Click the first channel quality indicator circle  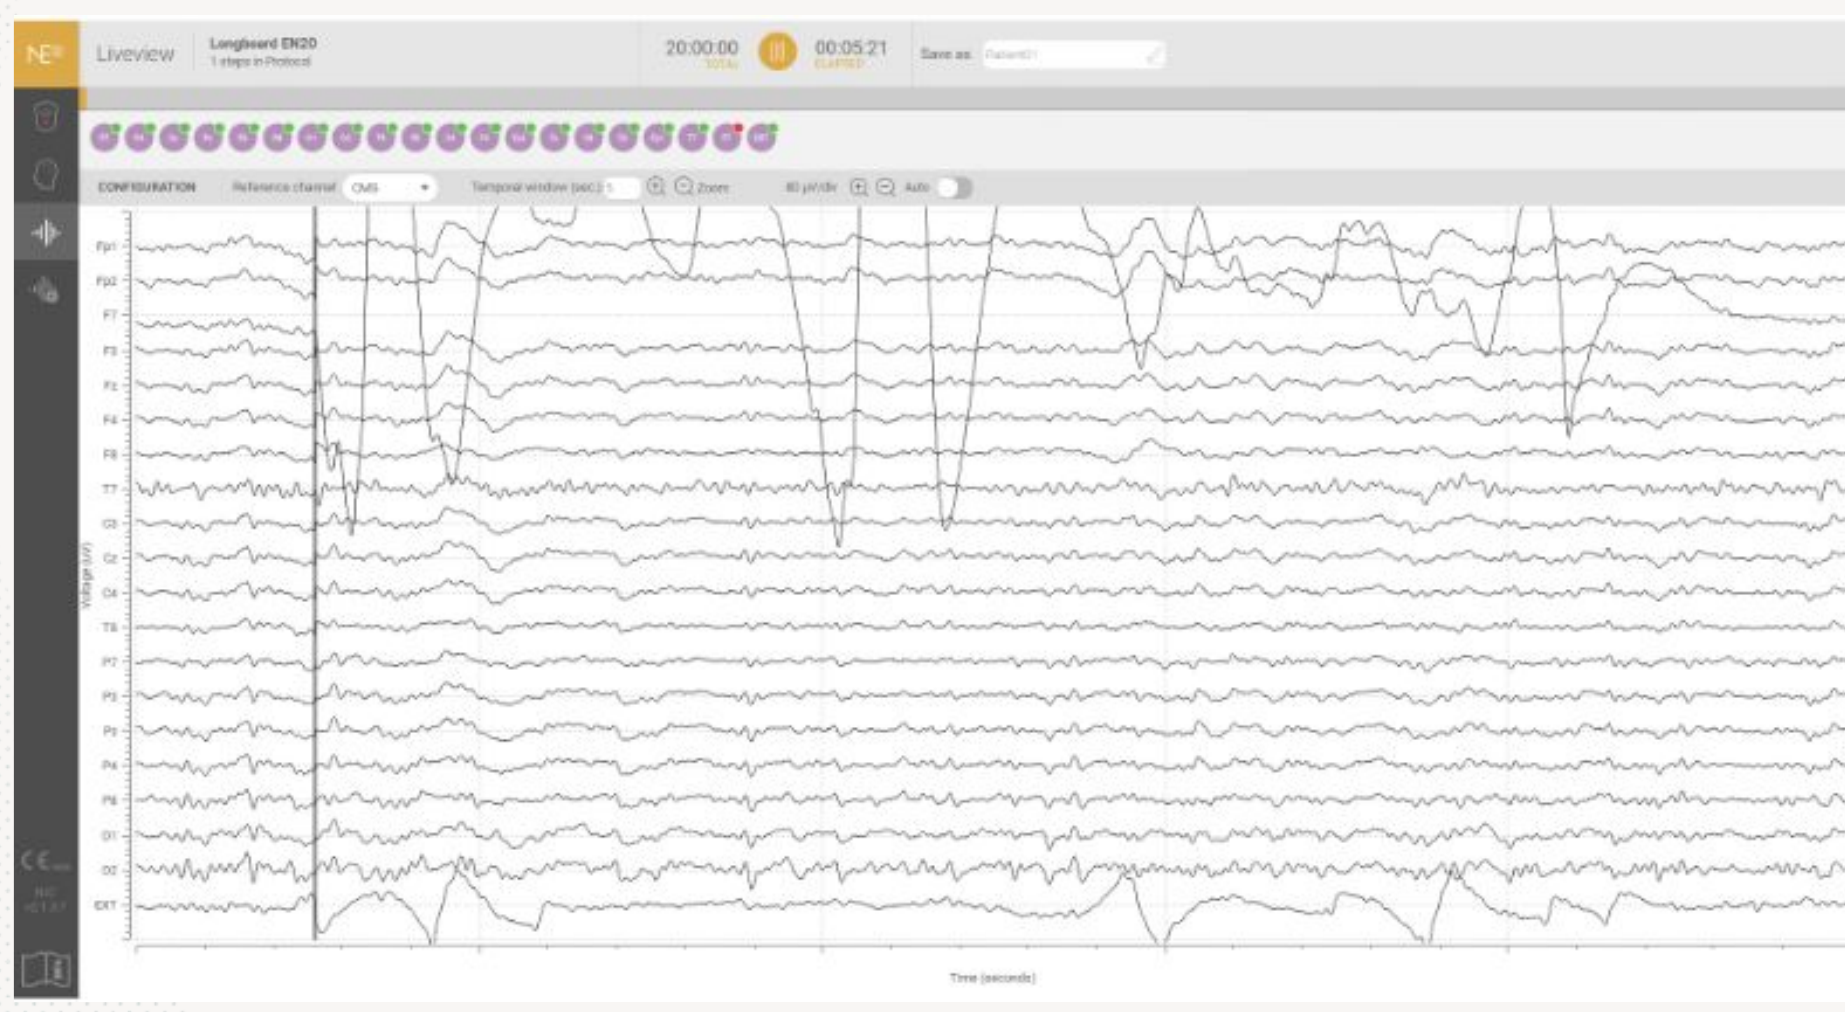[105, 137]
